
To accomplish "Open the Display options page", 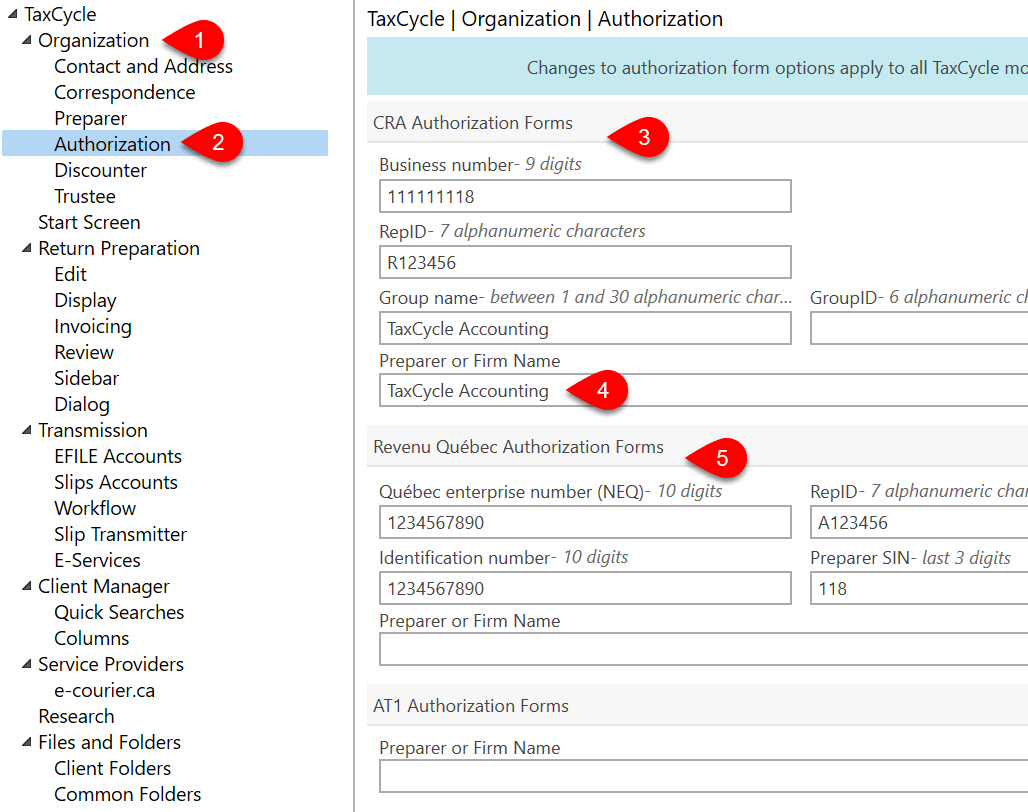I will point(85,300).
